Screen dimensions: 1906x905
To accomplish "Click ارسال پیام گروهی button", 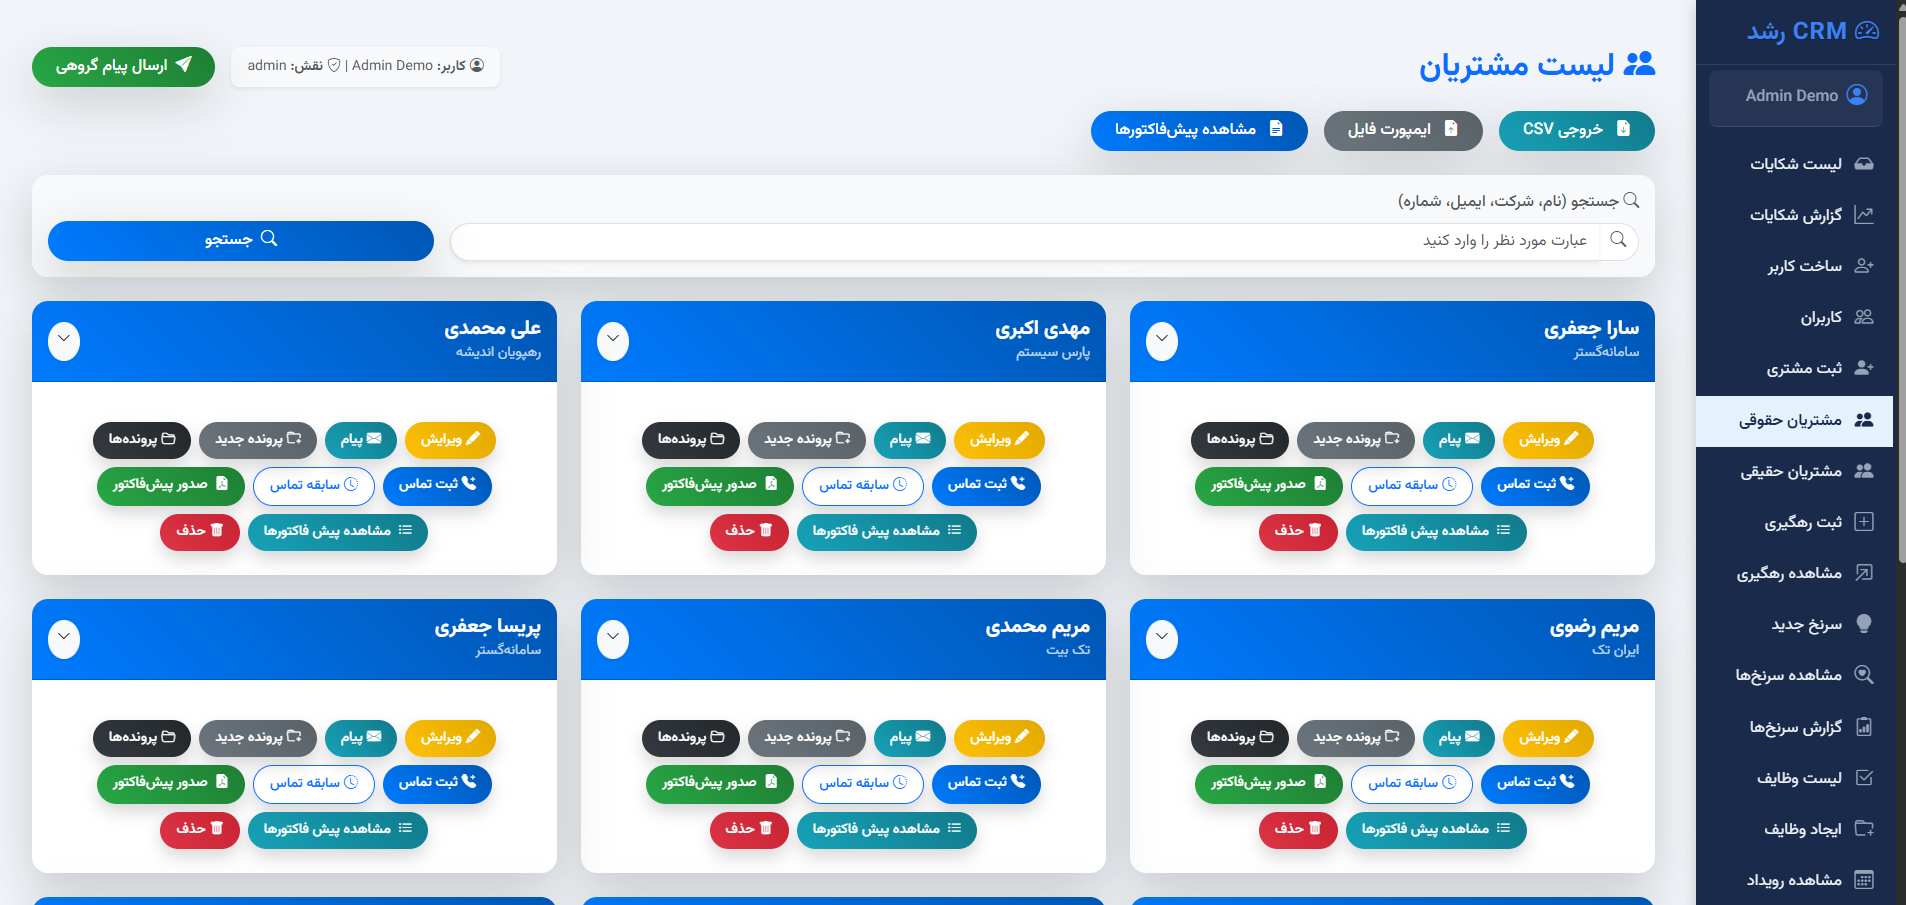I will pos(123,66).
